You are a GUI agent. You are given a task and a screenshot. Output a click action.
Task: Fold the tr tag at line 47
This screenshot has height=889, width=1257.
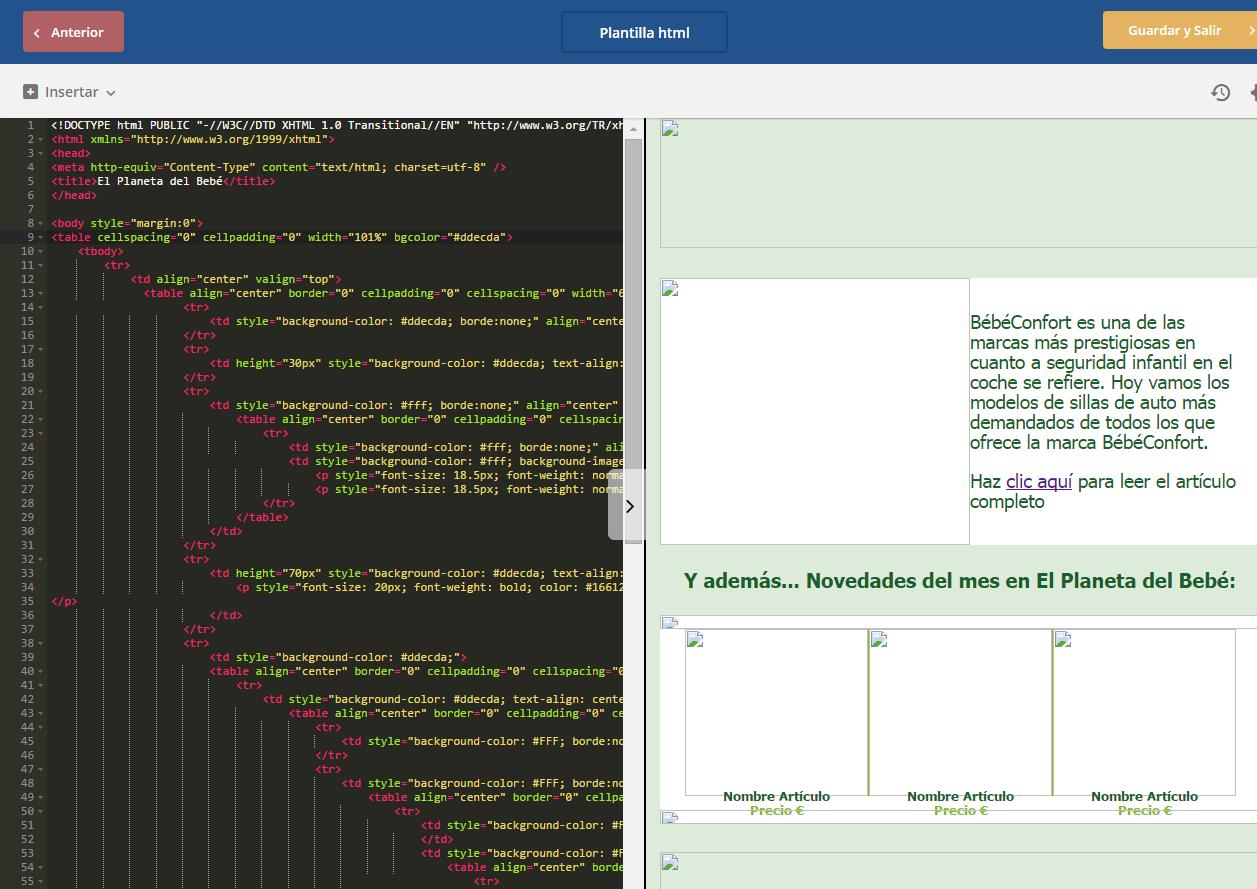pos(41,770)
